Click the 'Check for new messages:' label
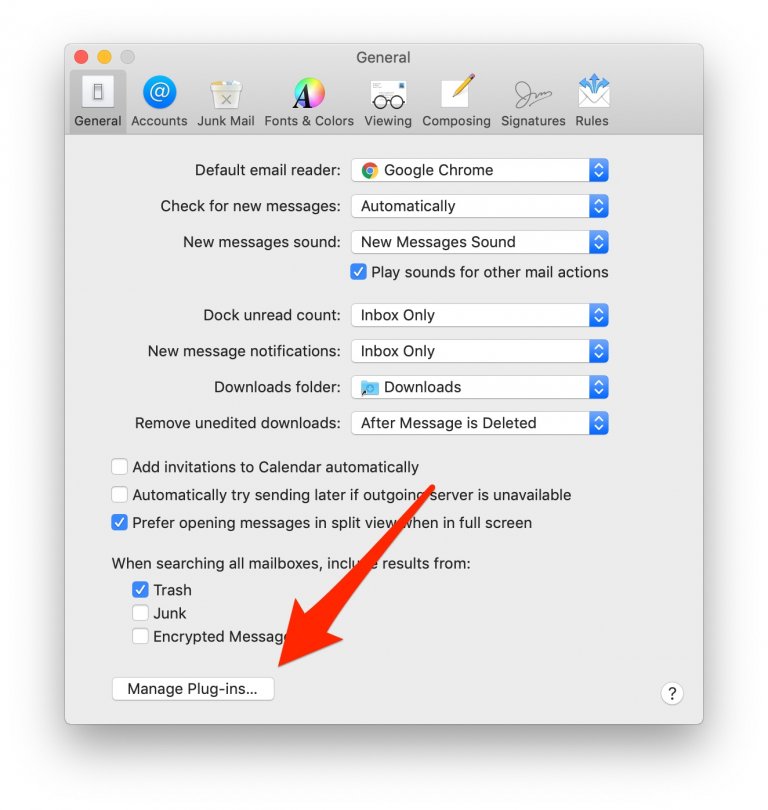 click(x=250, y=206)
